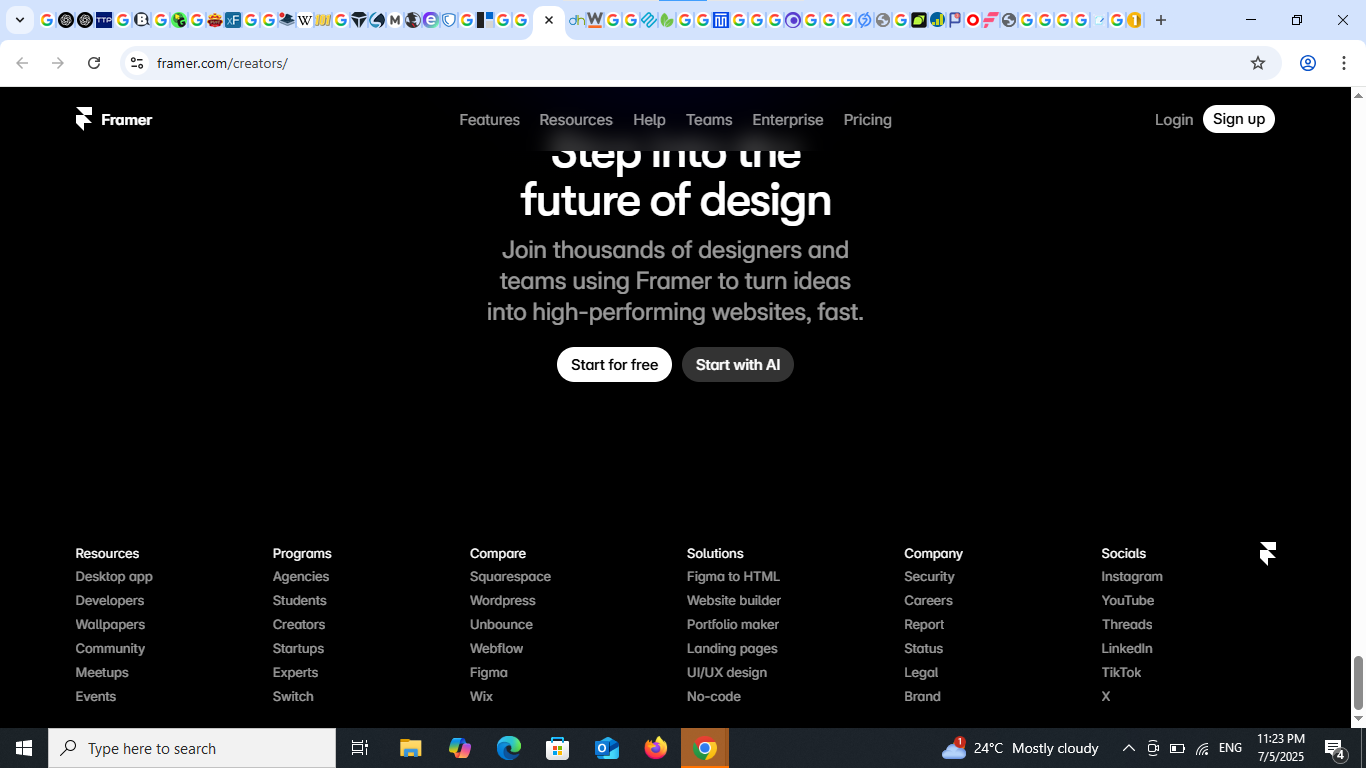Open the Windows Start menu
The image size is (1366, 768).
(24, 748)
